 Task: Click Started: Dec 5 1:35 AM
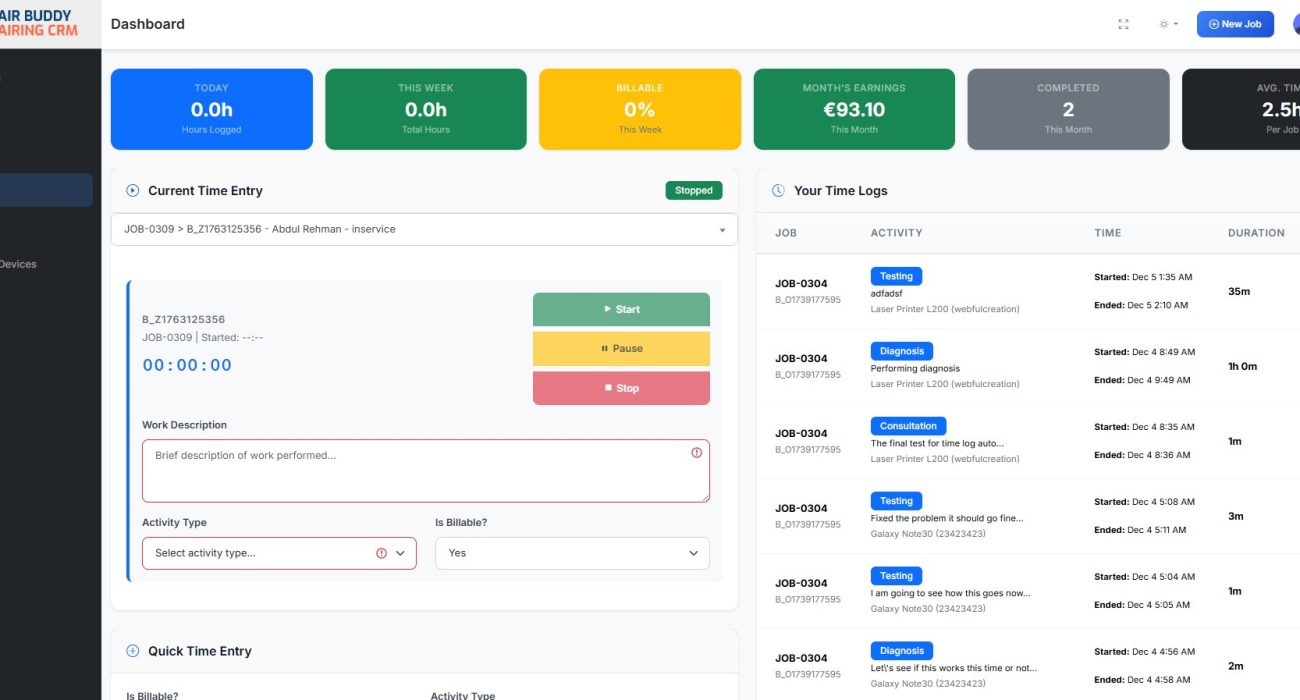pos(1143,277)
